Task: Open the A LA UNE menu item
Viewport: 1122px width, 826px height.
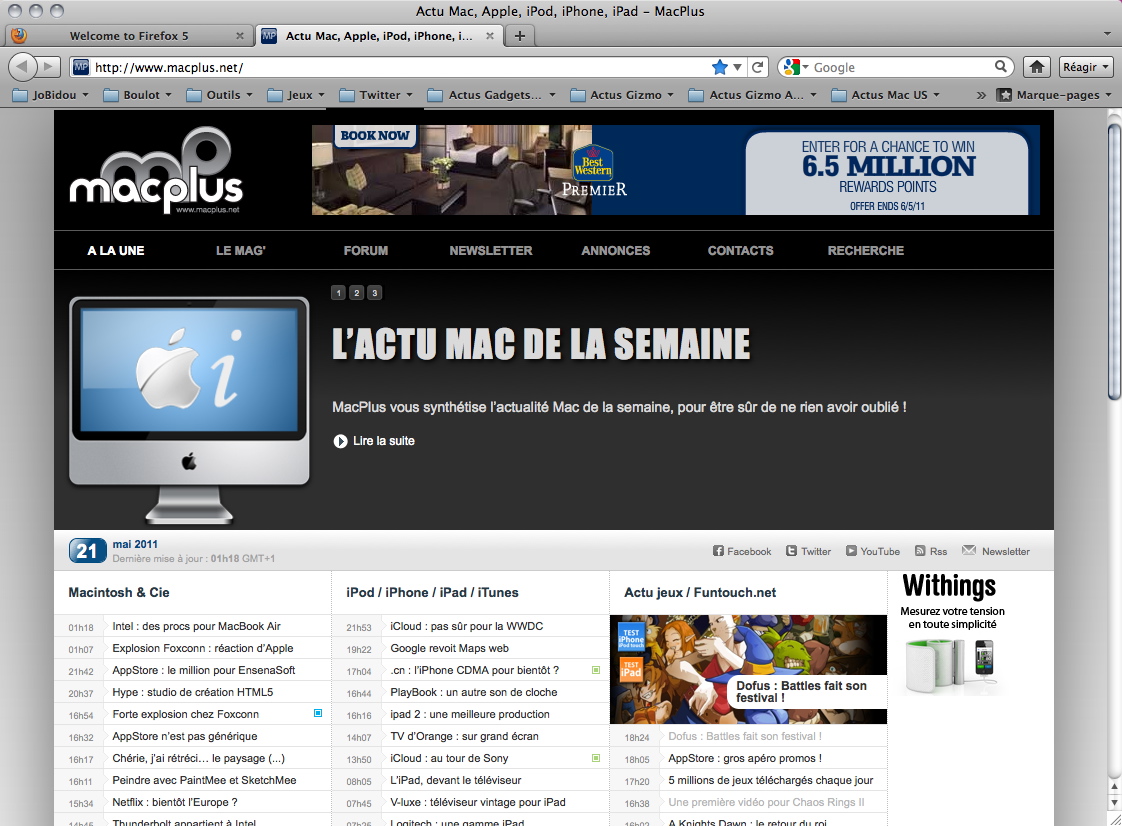Action: 116,251
